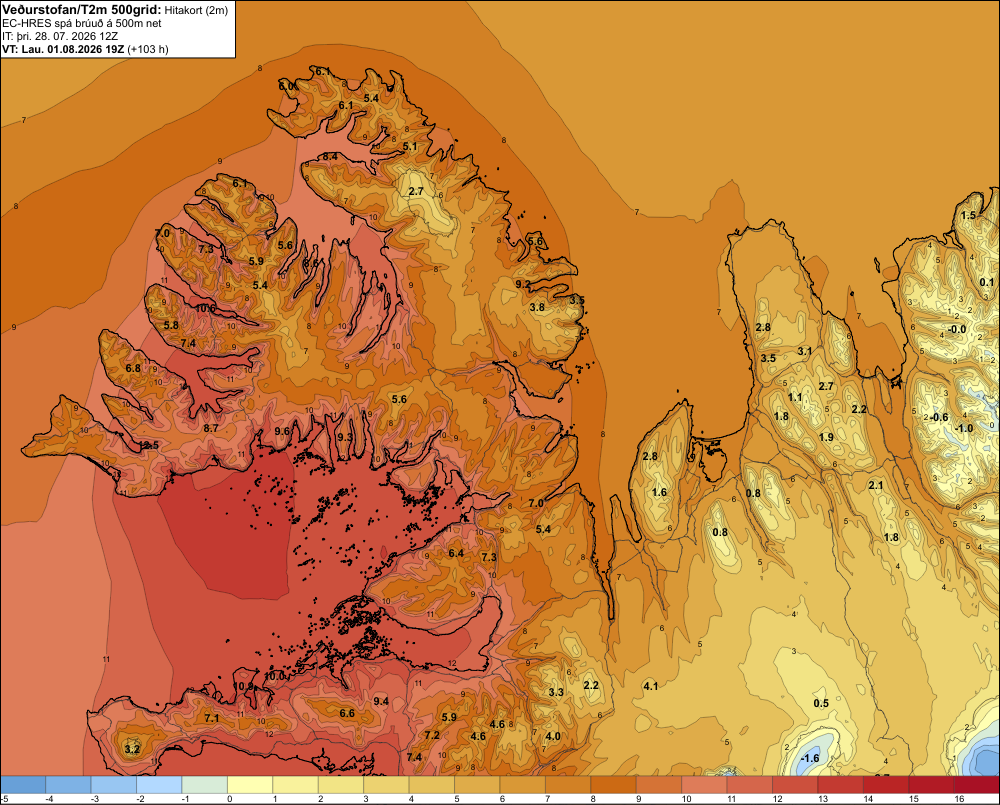Image resolution: width=1000 pixels, height=805 pixels.
Task: Click the 0.5 temperature value
Action: pos(821,703)
